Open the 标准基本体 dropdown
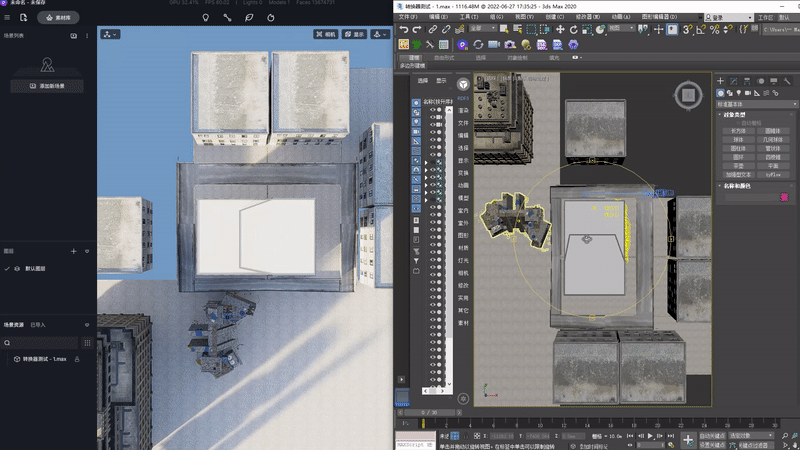This screenshot has width=800, height=450. point(754,103)
